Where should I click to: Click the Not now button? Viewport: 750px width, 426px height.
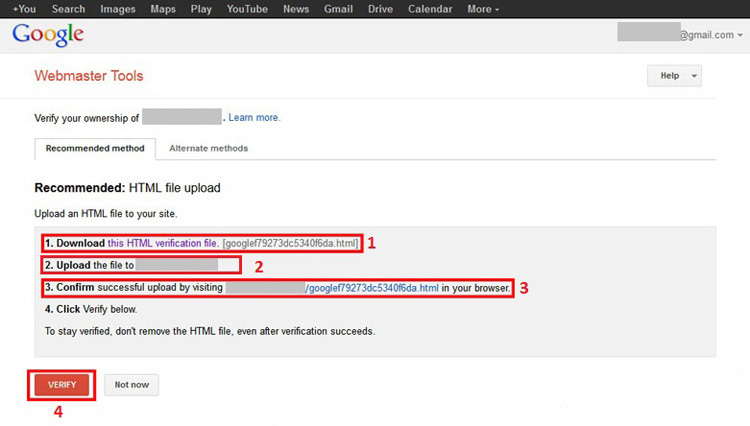click(x=132, y=385)
